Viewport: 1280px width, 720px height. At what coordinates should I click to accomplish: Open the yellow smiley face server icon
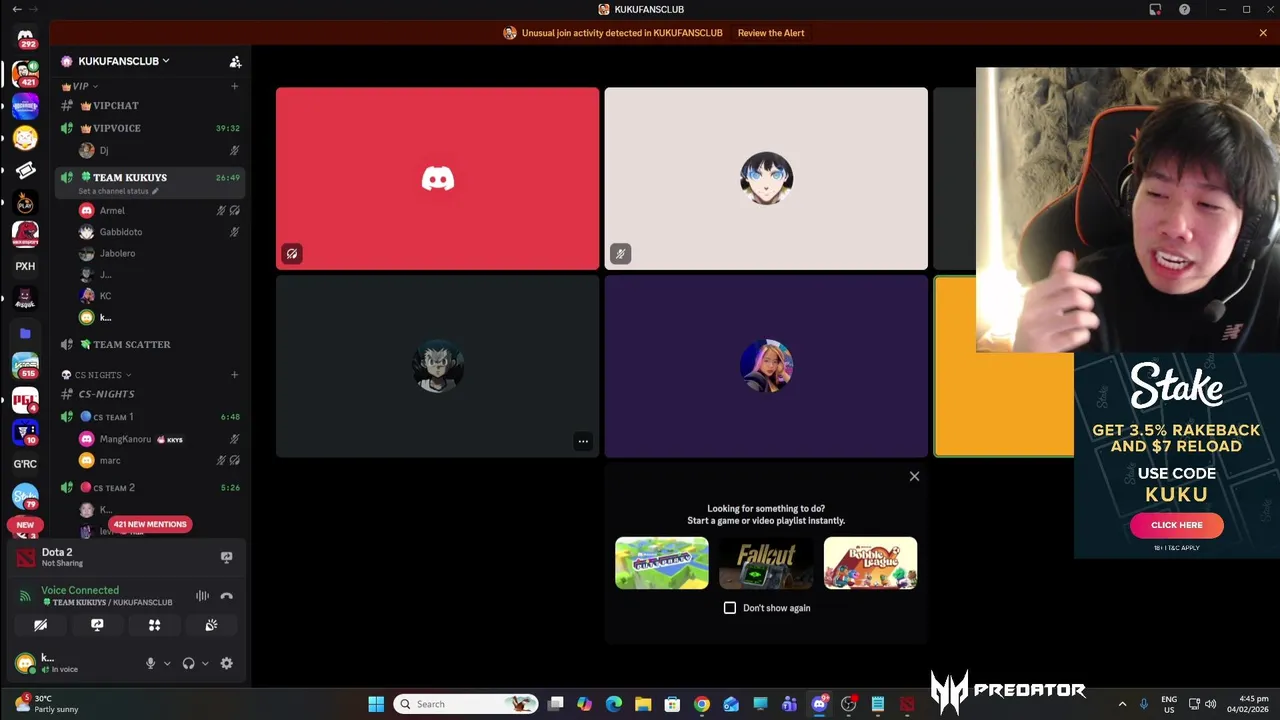tap(25, 138)
